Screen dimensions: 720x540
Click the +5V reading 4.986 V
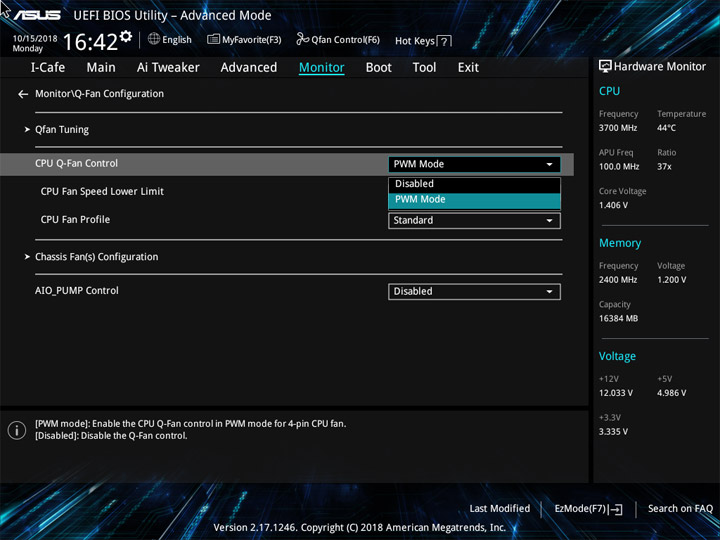click(671, 393)
